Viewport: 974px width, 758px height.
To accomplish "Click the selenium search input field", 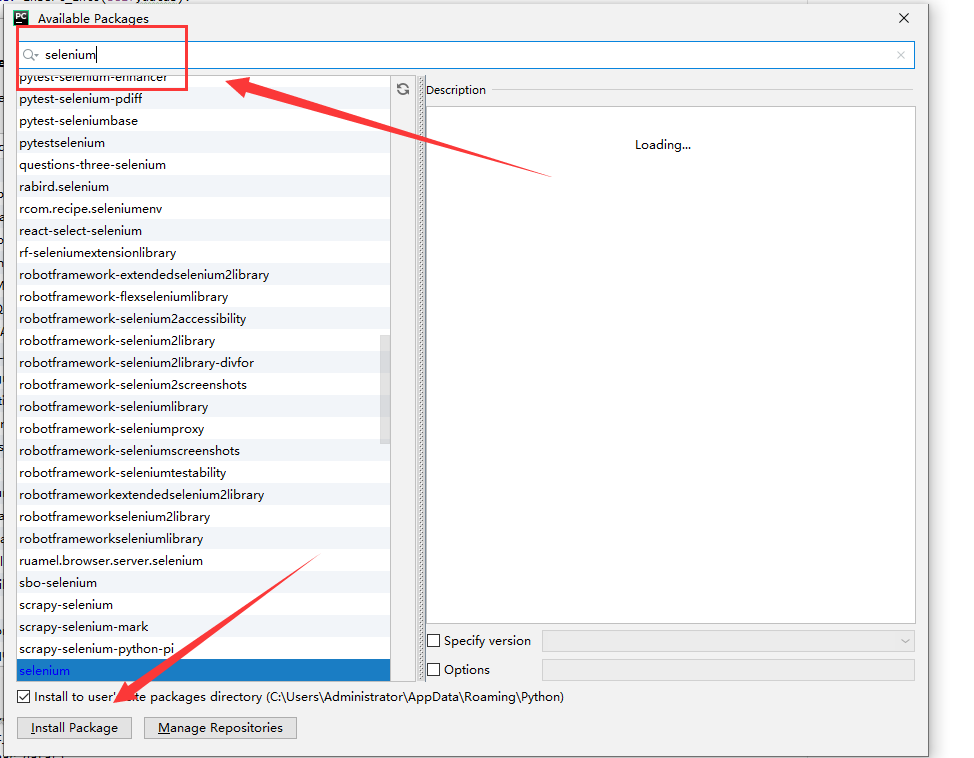I will tap(466, 55).
